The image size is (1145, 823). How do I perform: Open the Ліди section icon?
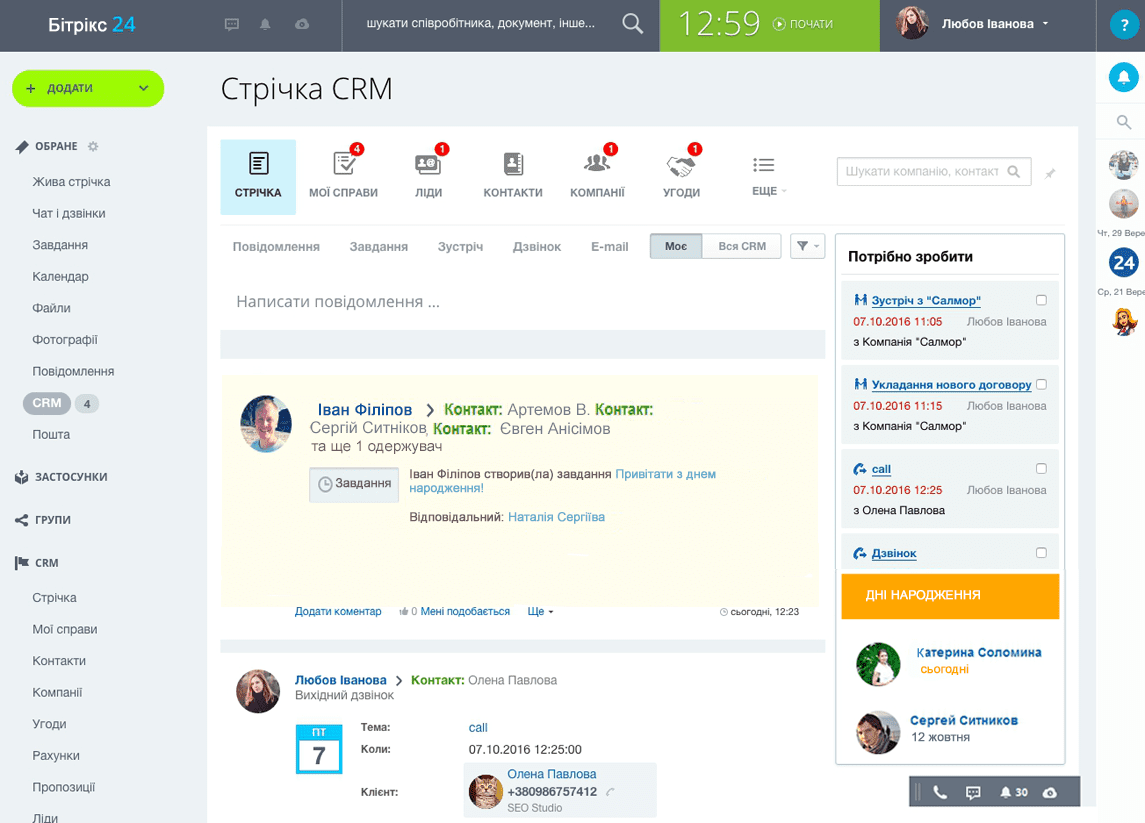(x=428, y=165)
